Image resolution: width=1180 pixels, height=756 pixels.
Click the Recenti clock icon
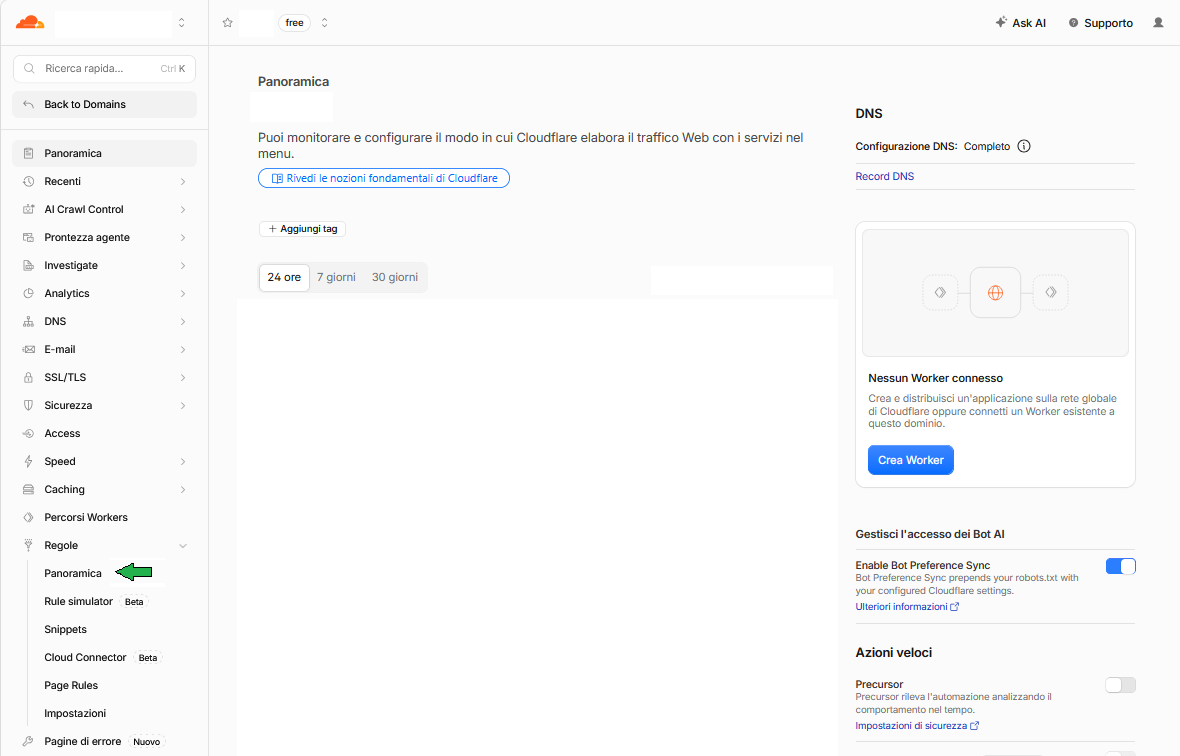click(x=29, y=181)
